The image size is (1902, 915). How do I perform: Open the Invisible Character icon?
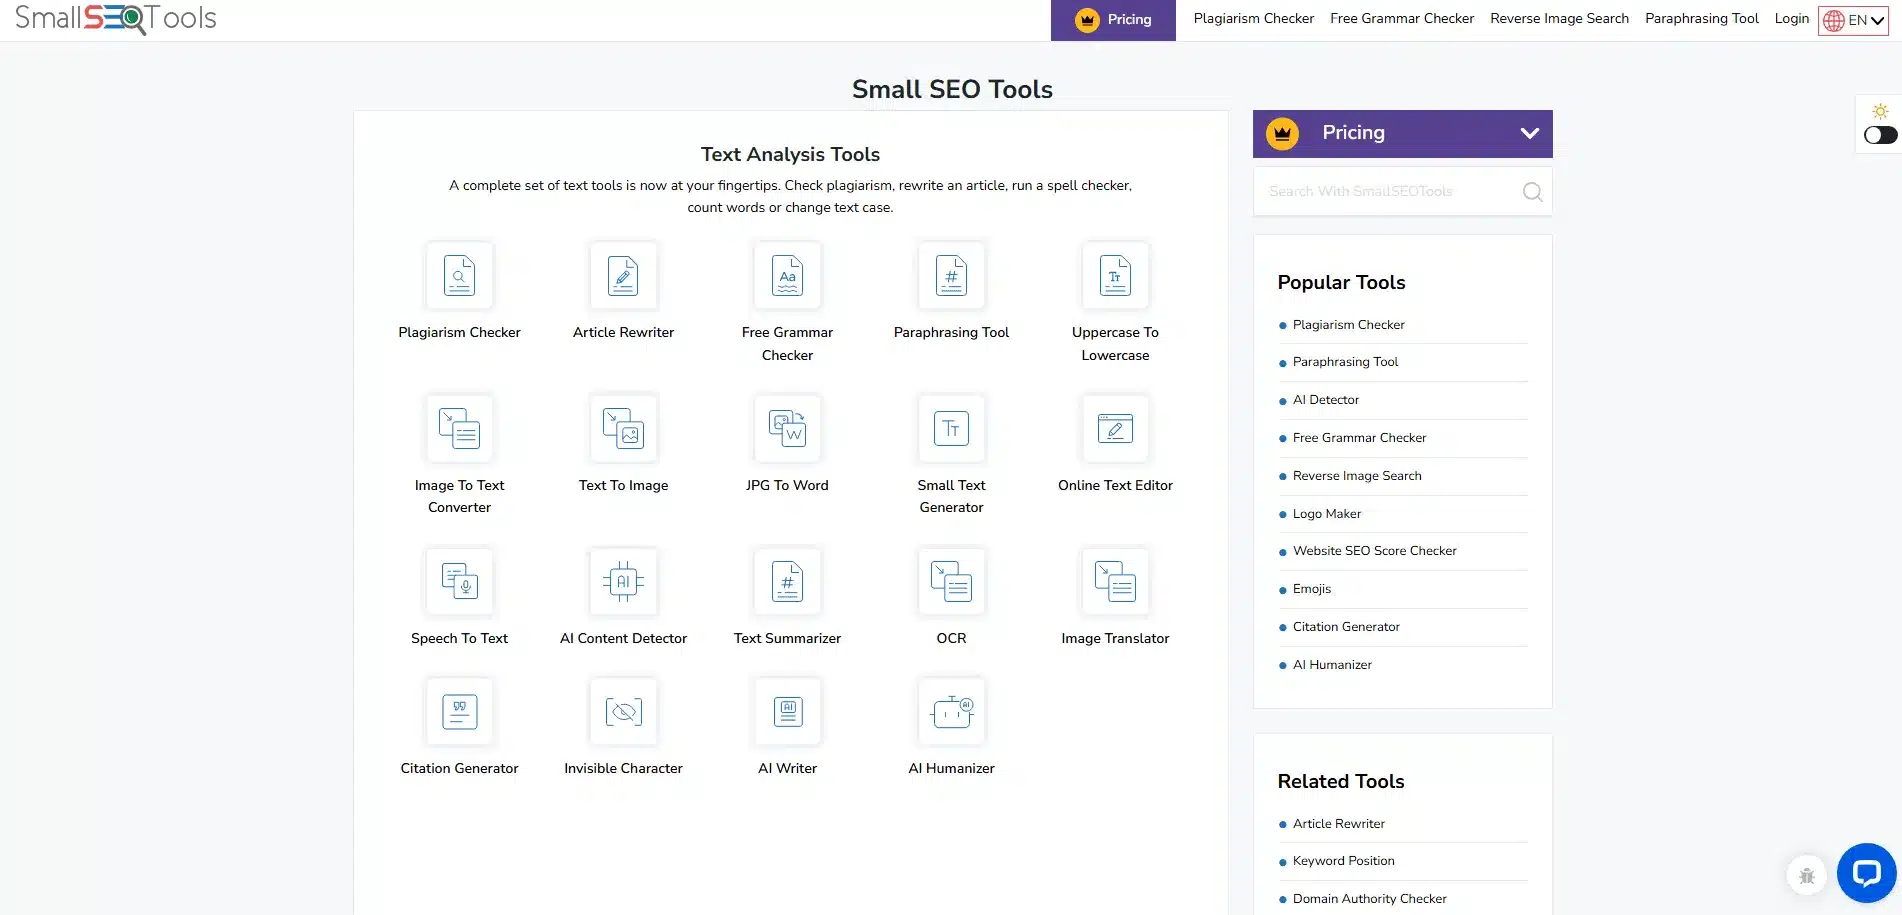[623, 712]
